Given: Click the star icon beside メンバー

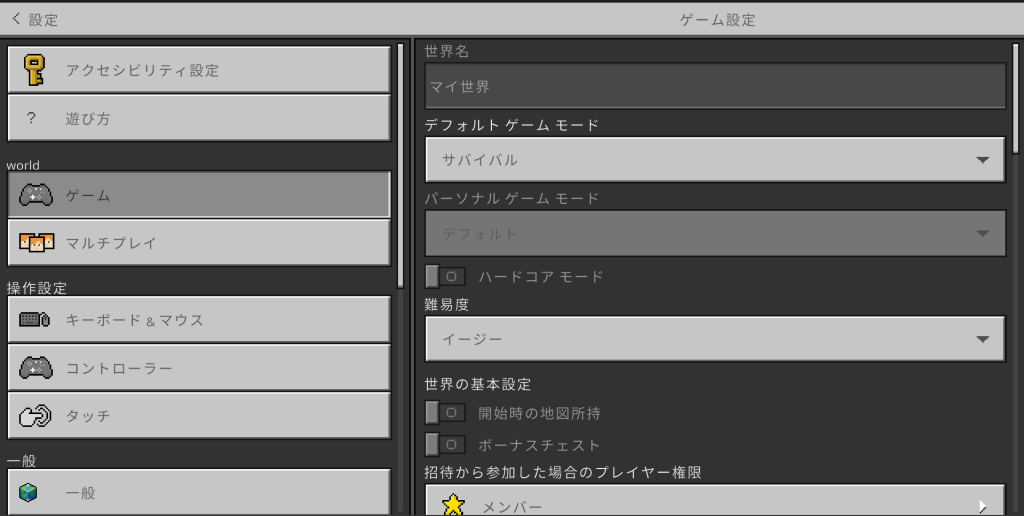Looking at the screenshot, I should click(453, 505).
